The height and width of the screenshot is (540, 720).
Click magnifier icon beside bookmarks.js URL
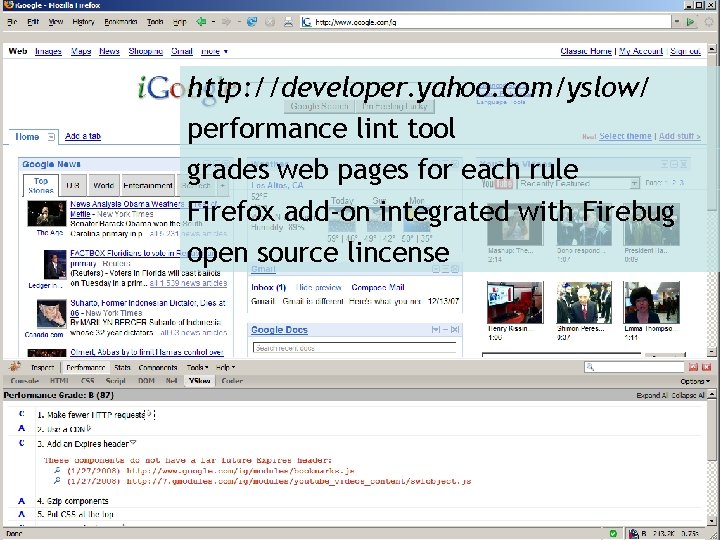click(57, 470)
